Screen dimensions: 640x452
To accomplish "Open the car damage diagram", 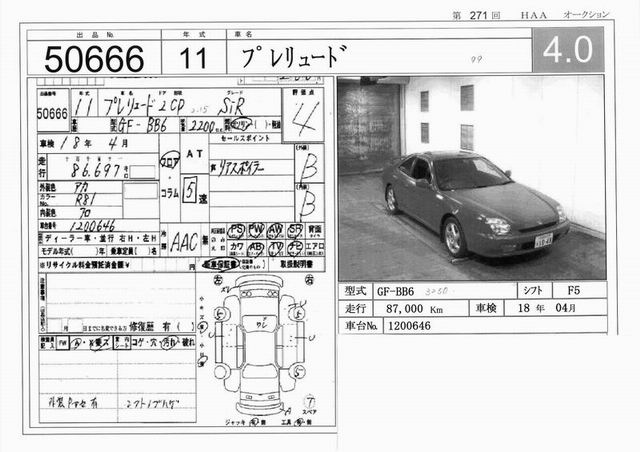I will coord(261,347).
